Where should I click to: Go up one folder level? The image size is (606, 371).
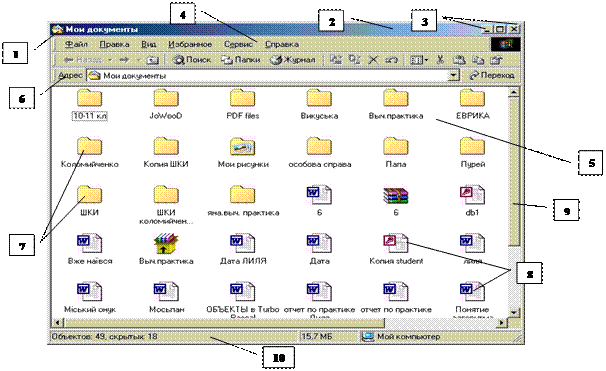coord(153,60)
